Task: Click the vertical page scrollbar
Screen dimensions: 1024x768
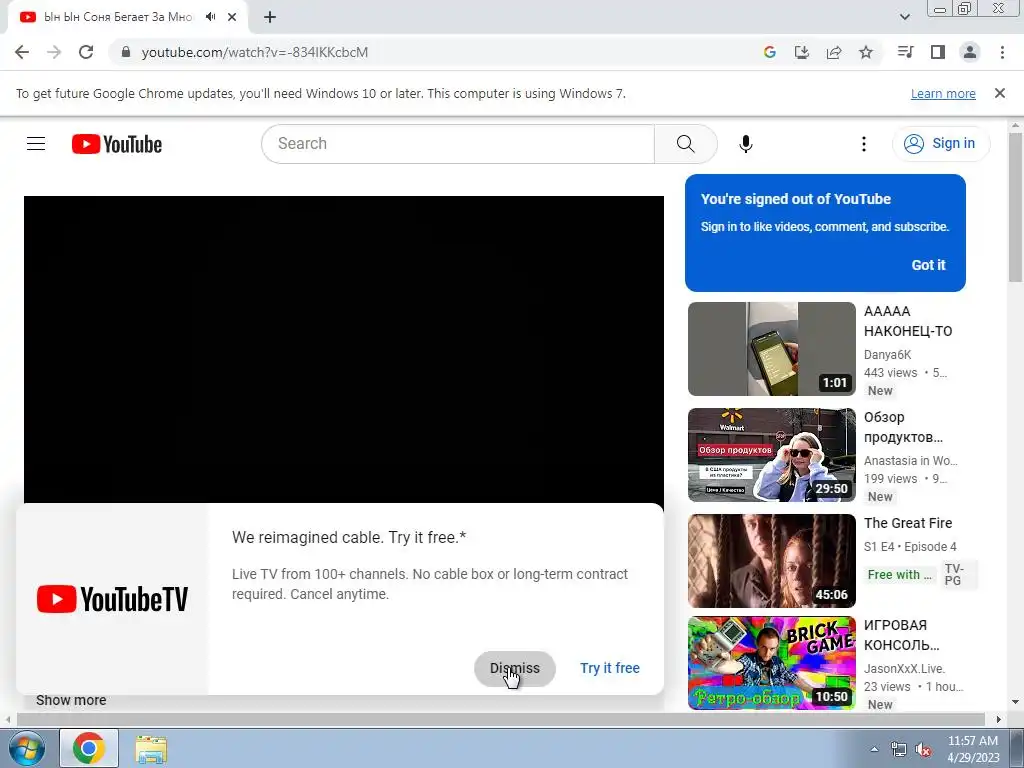Action: click(x=1015, y=208)
